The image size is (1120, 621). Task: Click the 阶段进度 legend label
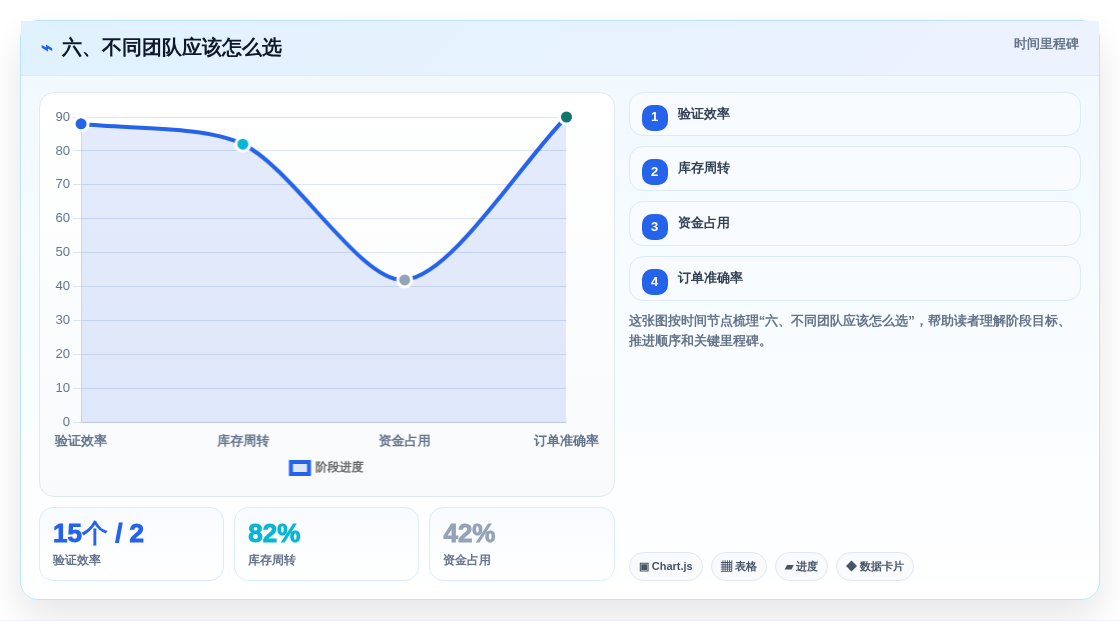pos(339,467)
